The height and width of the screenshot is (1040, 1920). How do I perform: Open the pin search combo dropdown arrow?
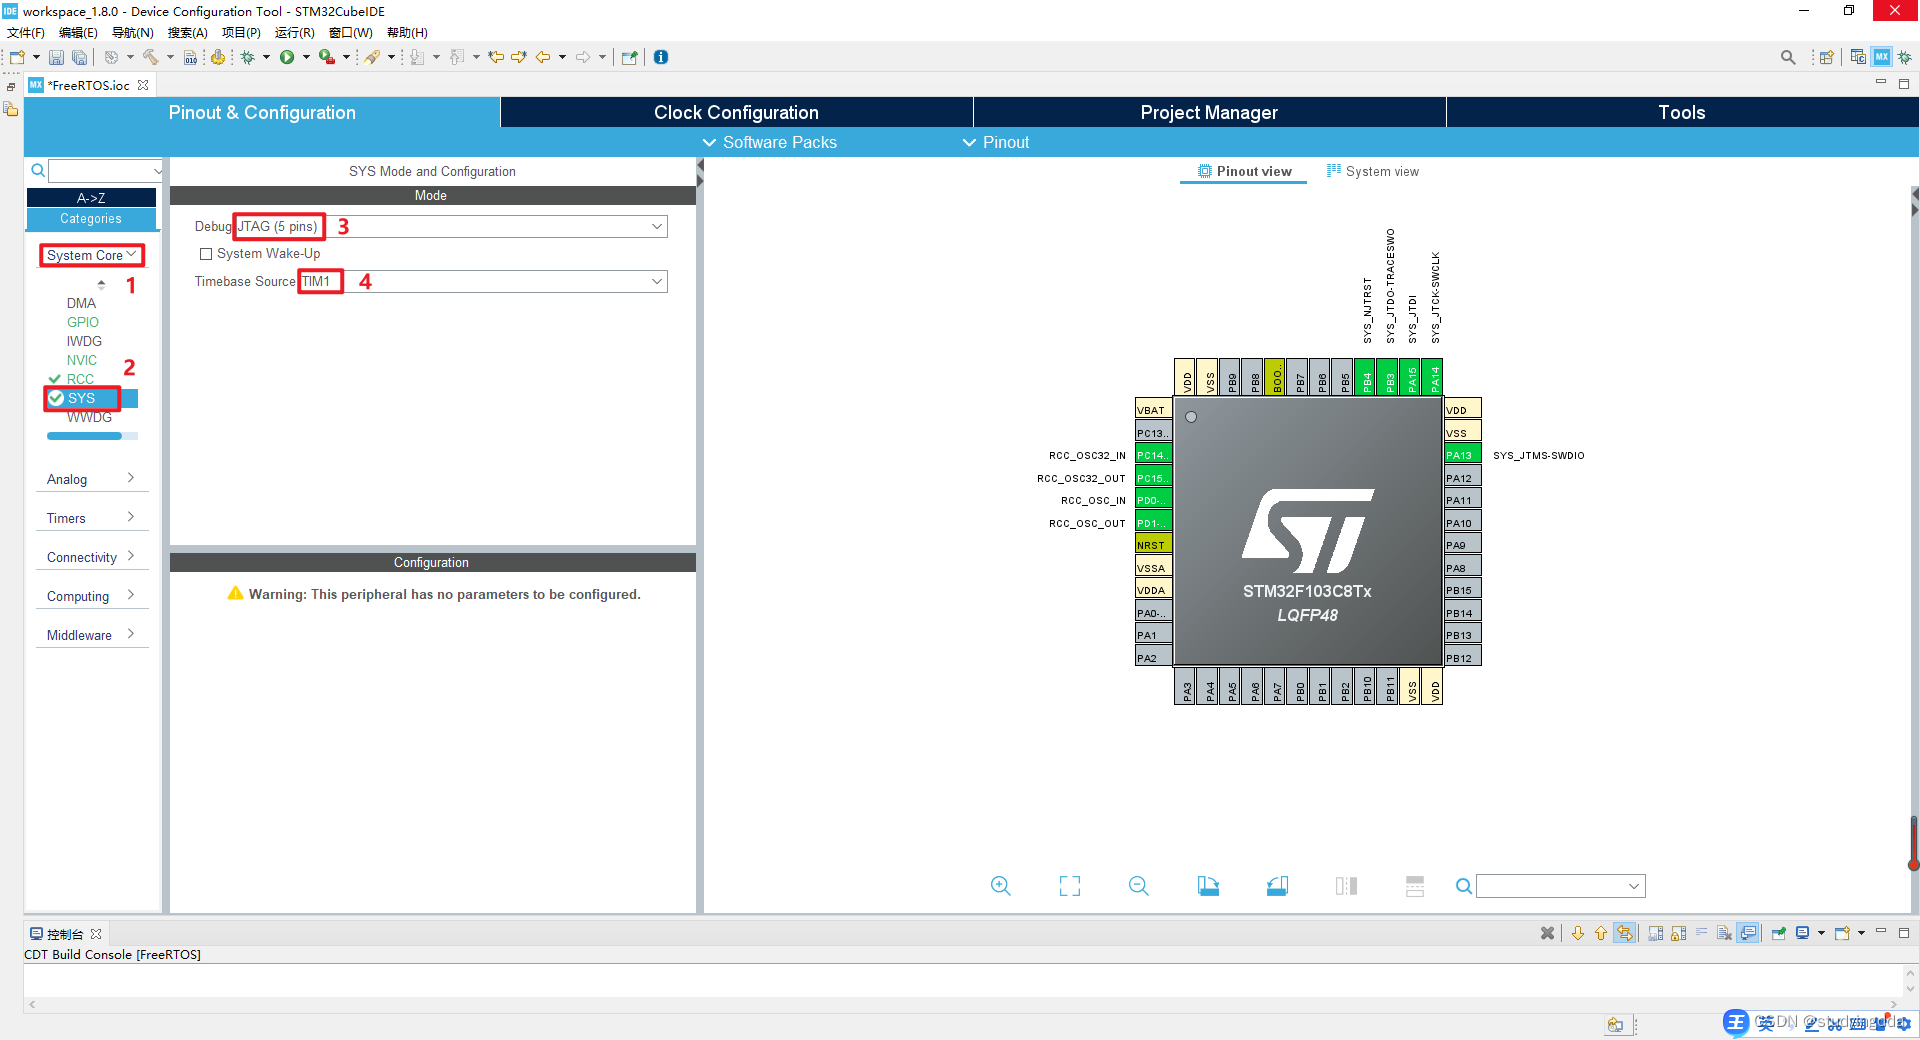point(1634,886)
